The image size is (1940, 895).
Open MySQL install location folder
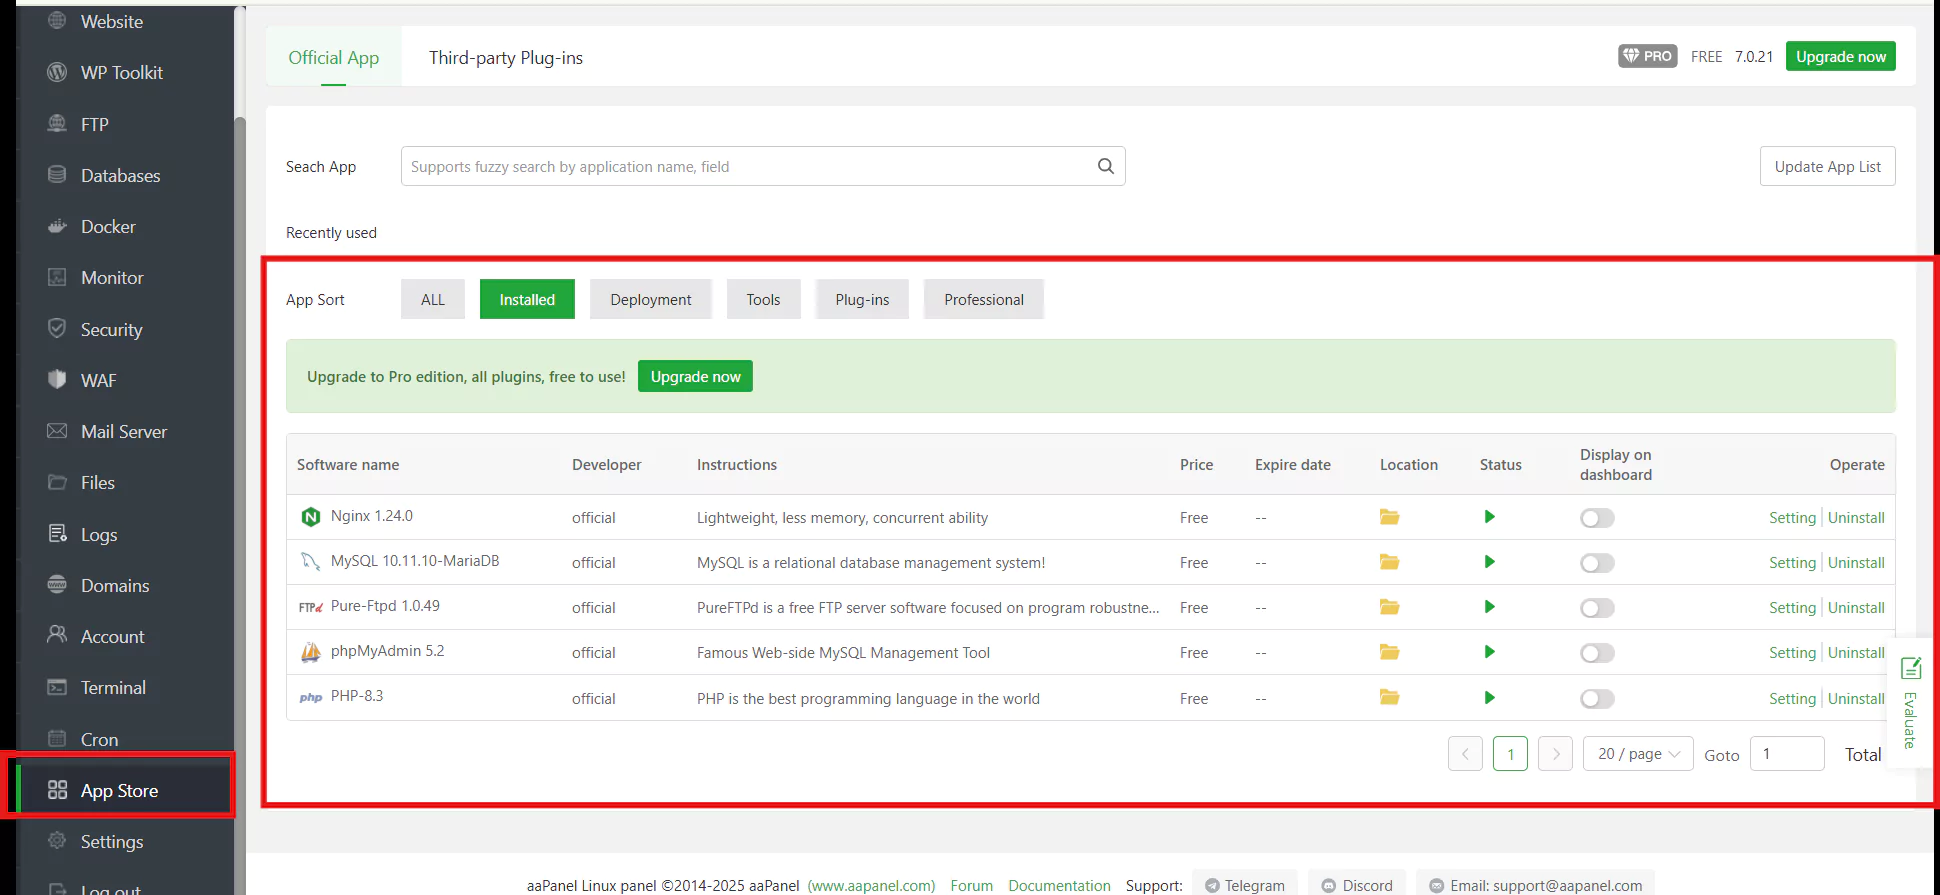tap(1389, 562)
